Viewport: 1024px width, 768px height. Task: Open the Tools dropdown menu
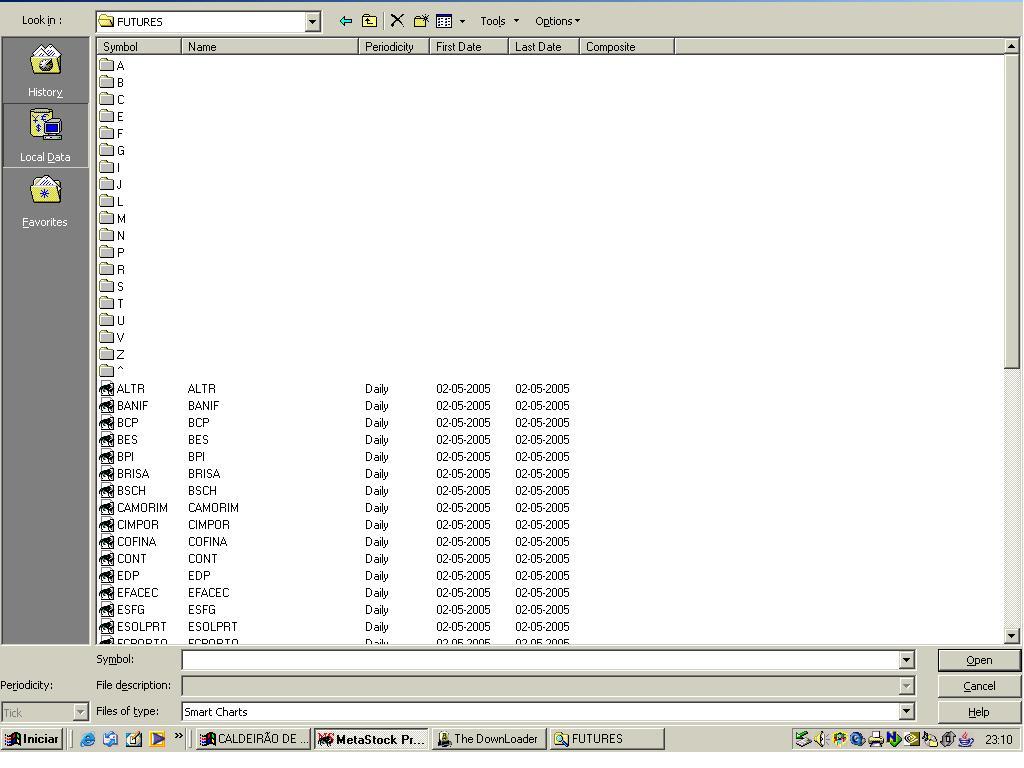click(x=500, y=21)
